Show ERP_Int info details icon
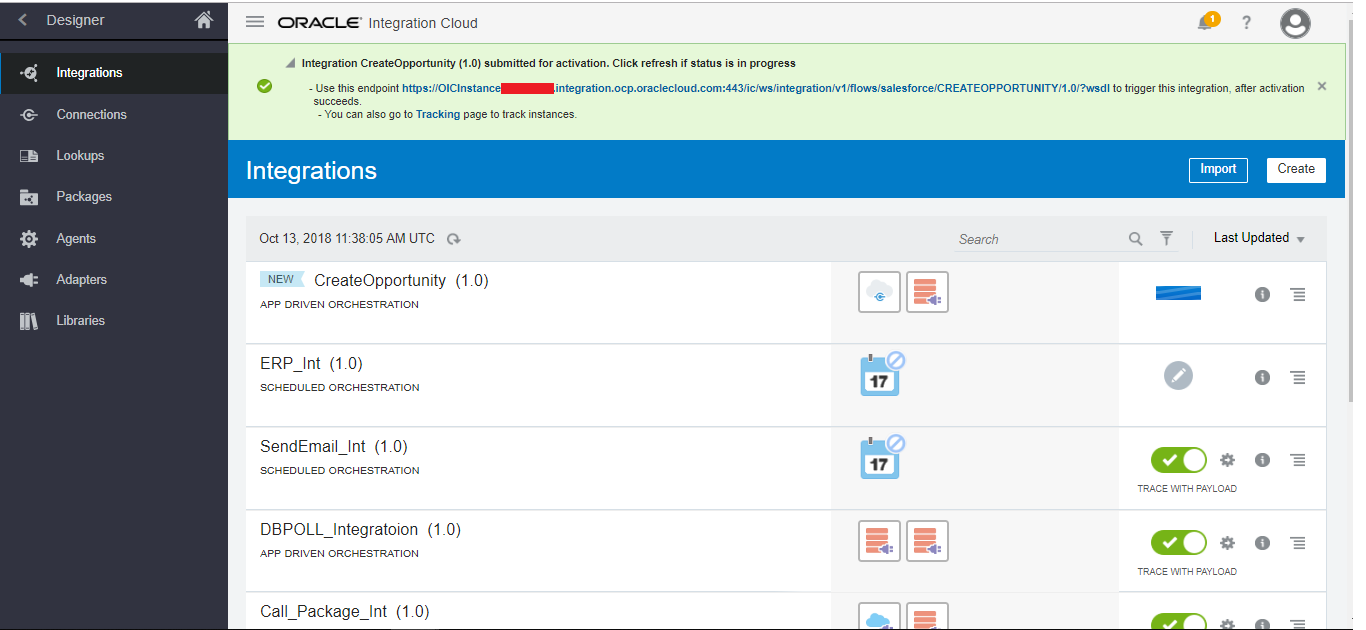 coord(1262,377)
